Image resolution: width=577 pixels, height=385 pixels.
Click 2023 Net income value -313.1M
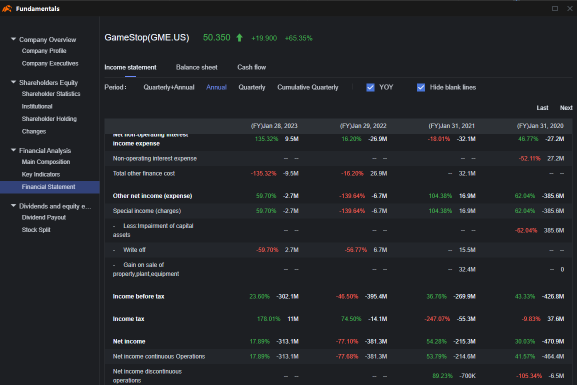pyautogui.click(x=287, y=342)
